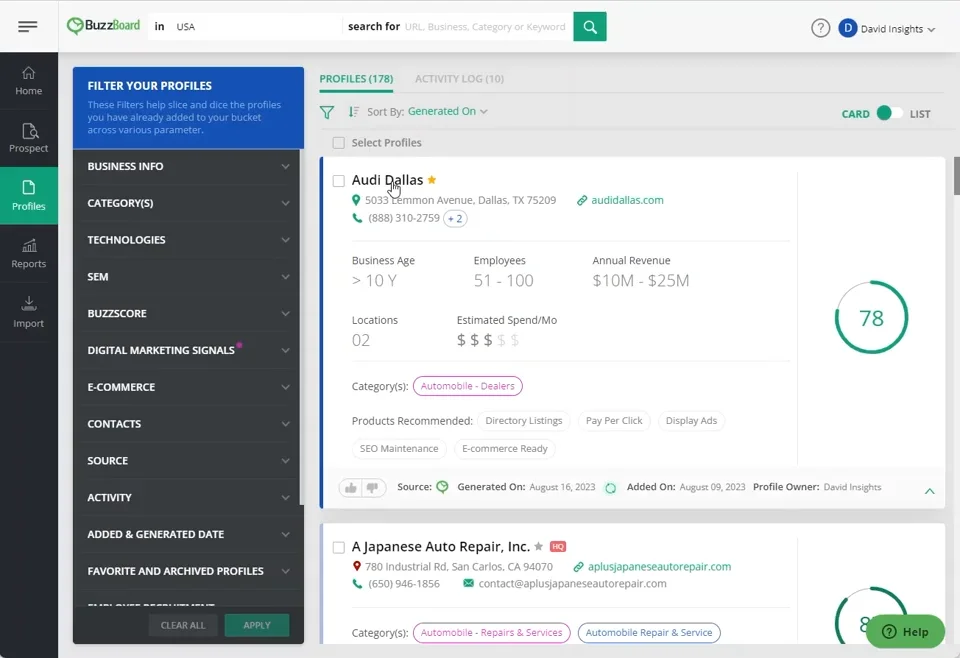Viewport: 960px width, 658px height.
Task: Open the help question mark icon
Action: pos(820,28)
